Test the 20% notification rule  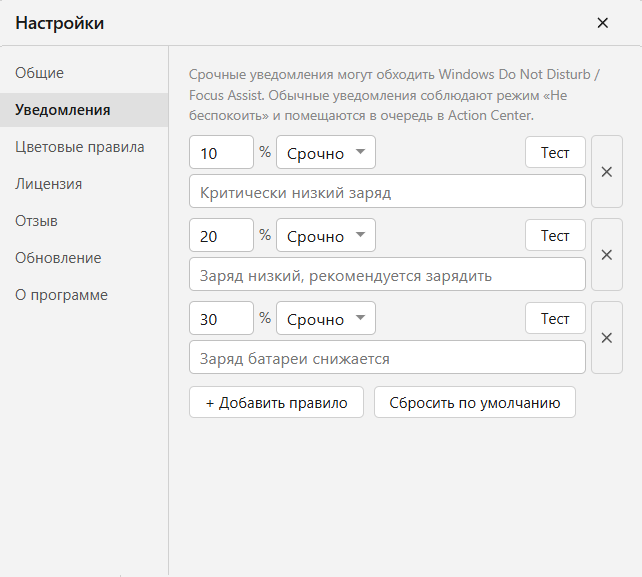click(x=555, y=235)
